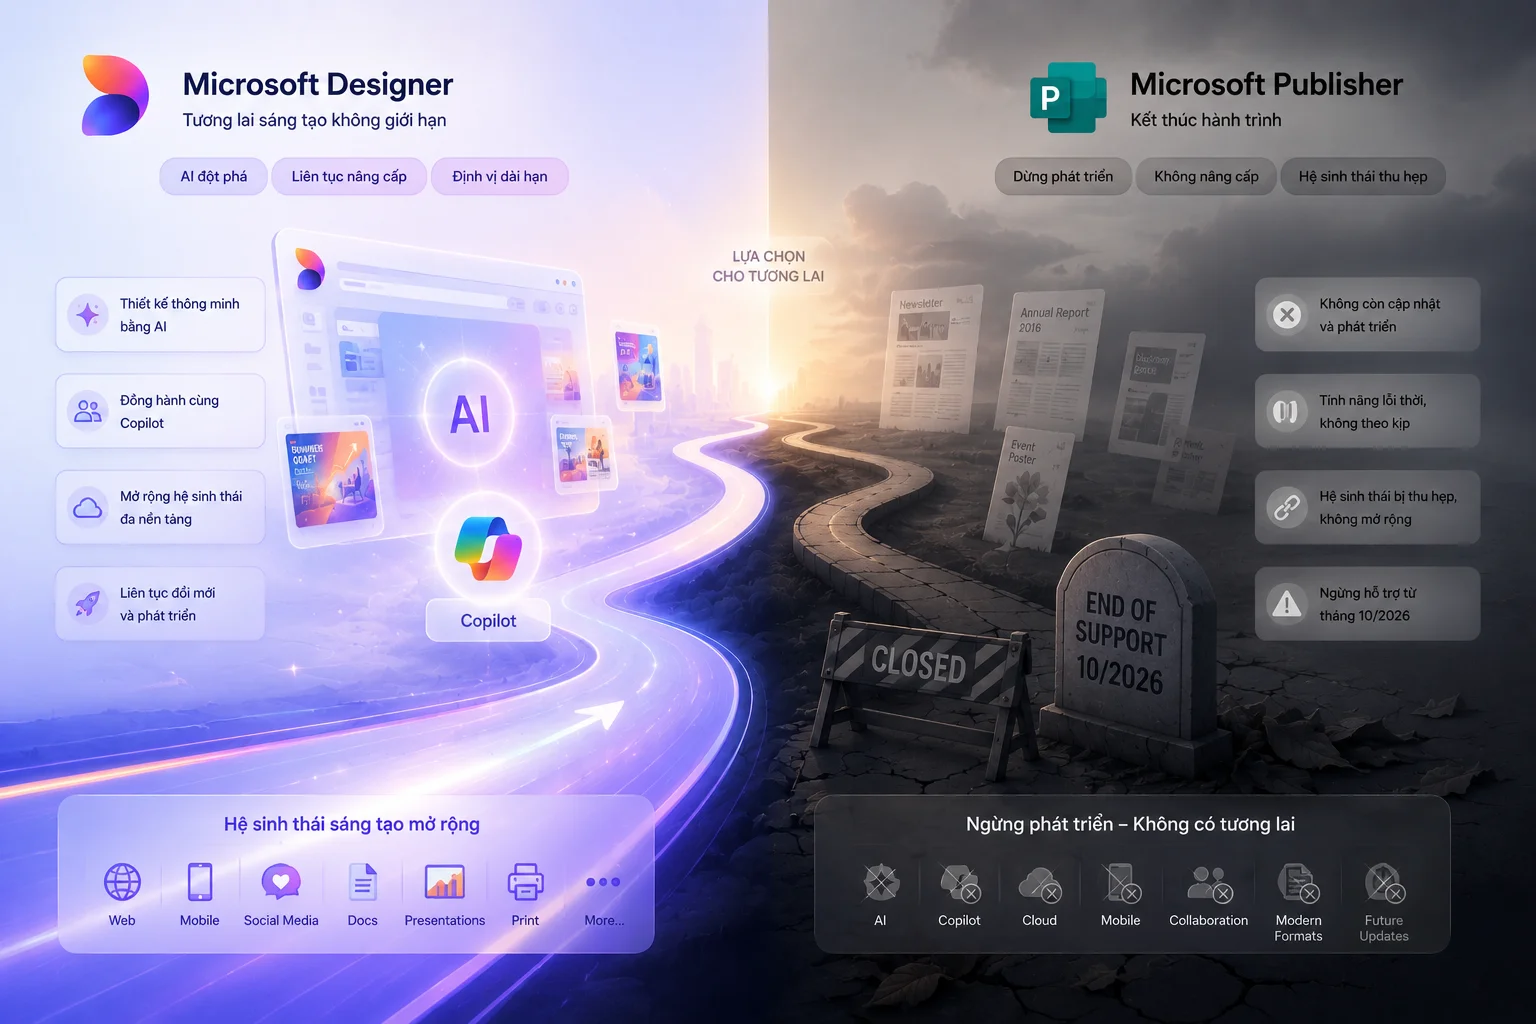Screen dimensions: 1536x1024
Task: Click the crossed-out AI icon
Action: pos(881,882)
